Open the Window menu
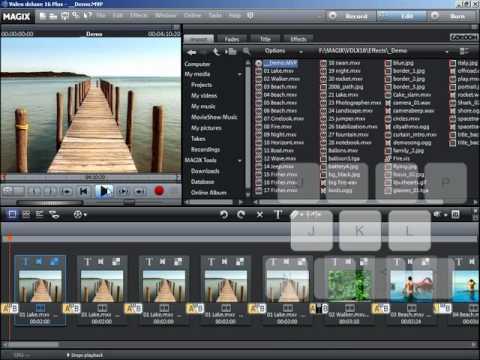 click(x=165, y=16)
